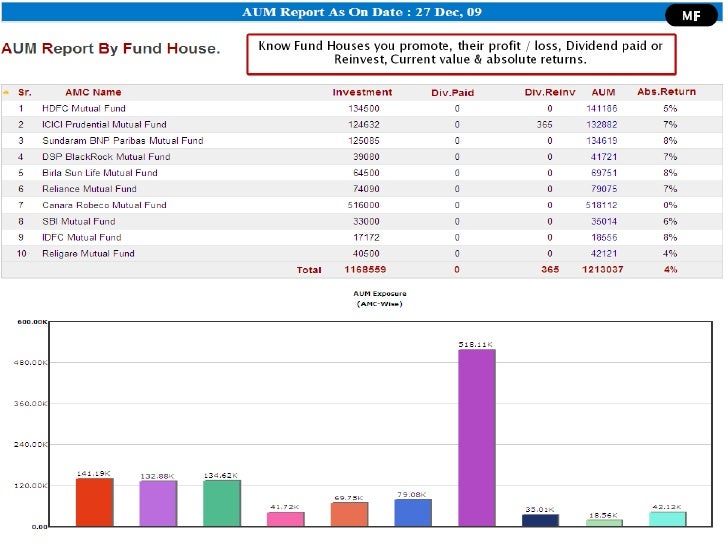
Task: Click Abs.Return 0% for Canara Robeco
Action: coord(670,205)
